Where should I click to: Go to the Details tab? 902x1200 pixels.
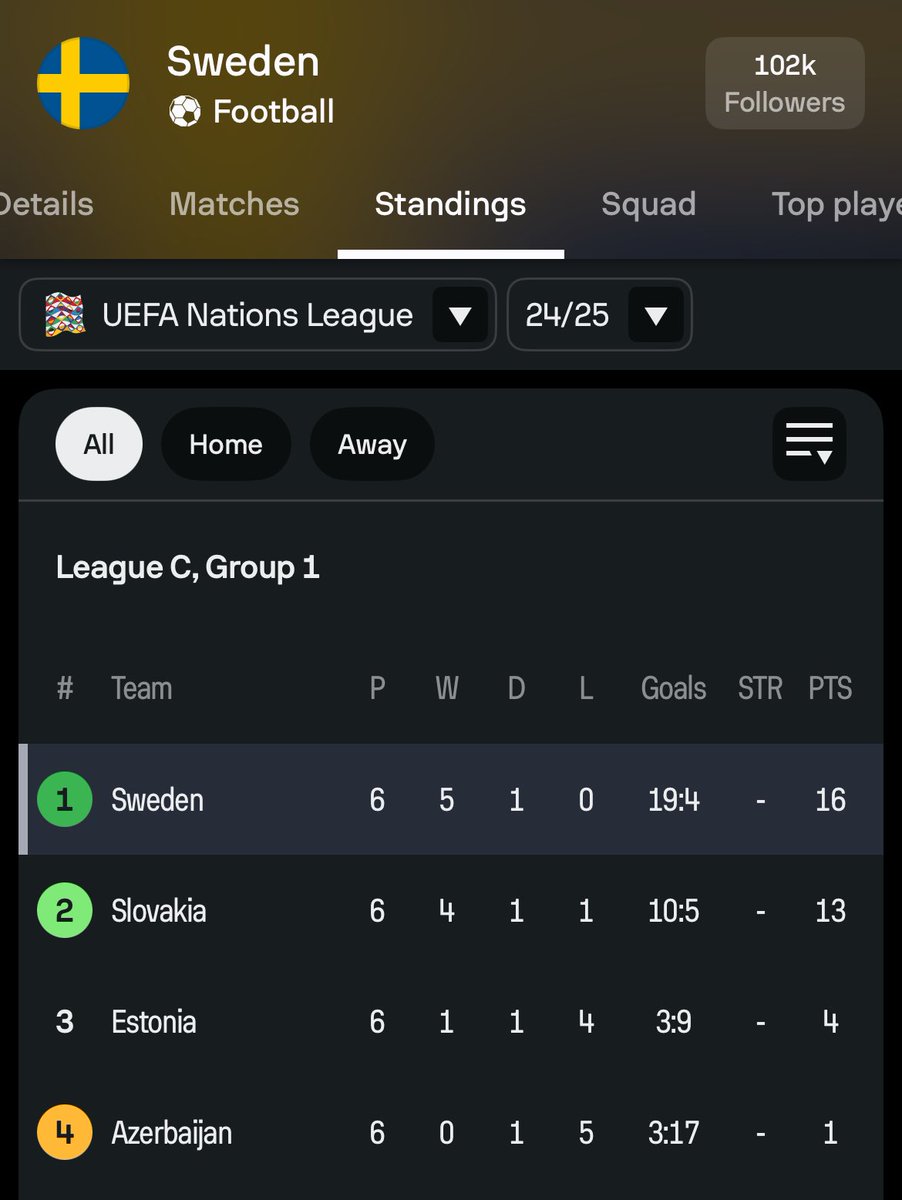[46, 204]
